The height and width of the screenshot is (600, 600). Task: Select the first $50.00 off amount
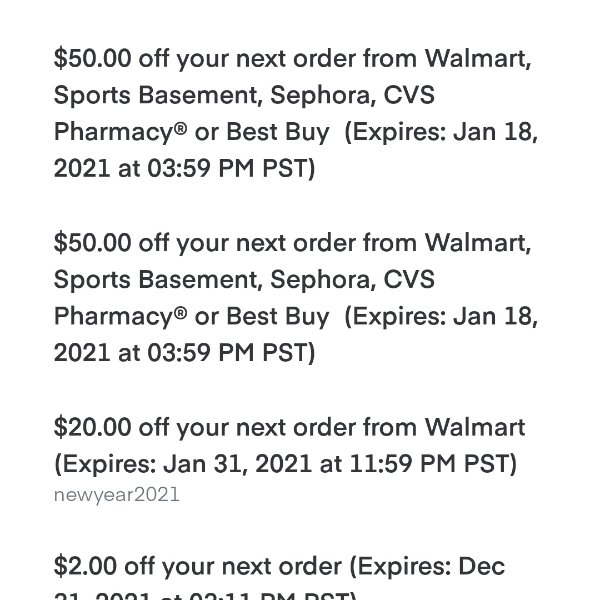click(92, 59)
